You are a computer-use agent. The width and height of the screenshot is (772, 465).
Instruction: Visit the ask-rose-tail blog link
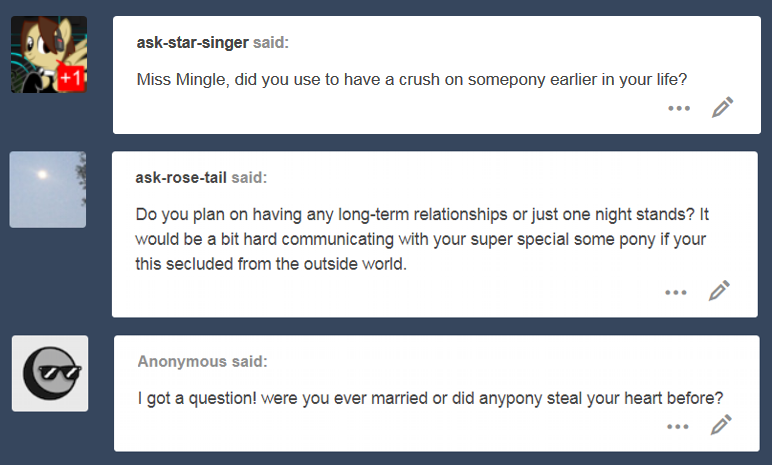click(181, 178)
